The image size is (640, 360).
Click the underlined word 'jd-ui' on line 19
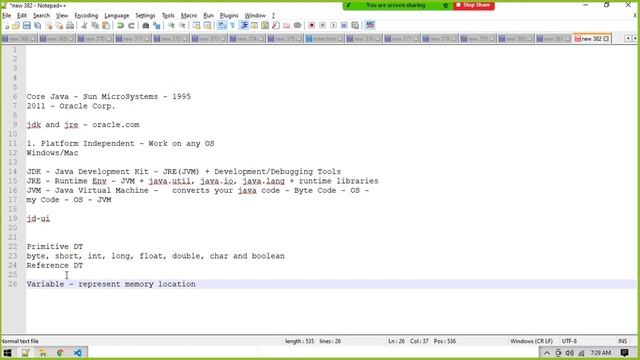[38, 218]
